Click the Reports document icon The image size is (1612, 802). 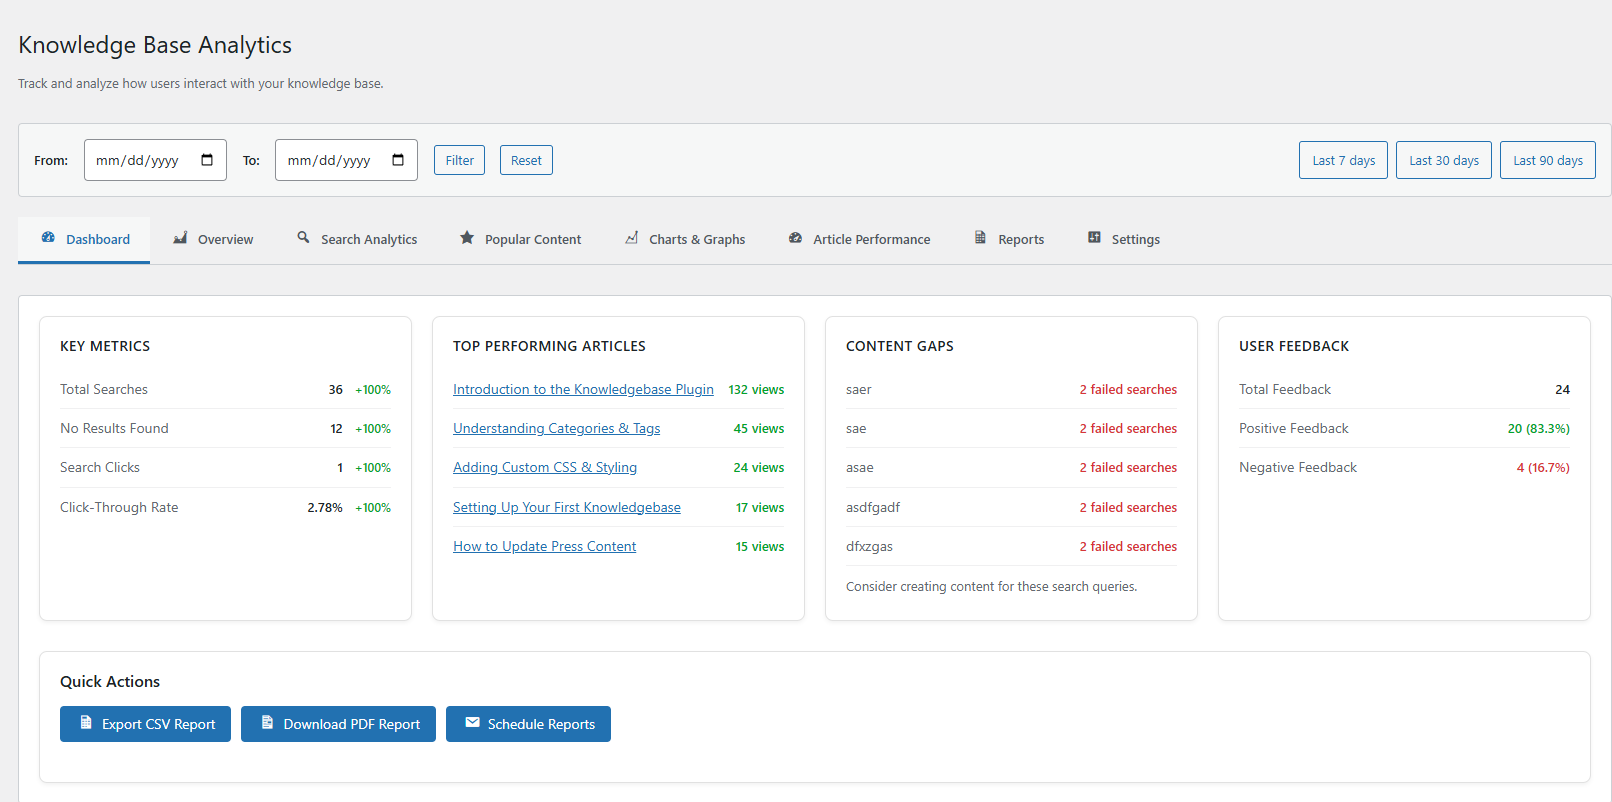coord(980,238)
